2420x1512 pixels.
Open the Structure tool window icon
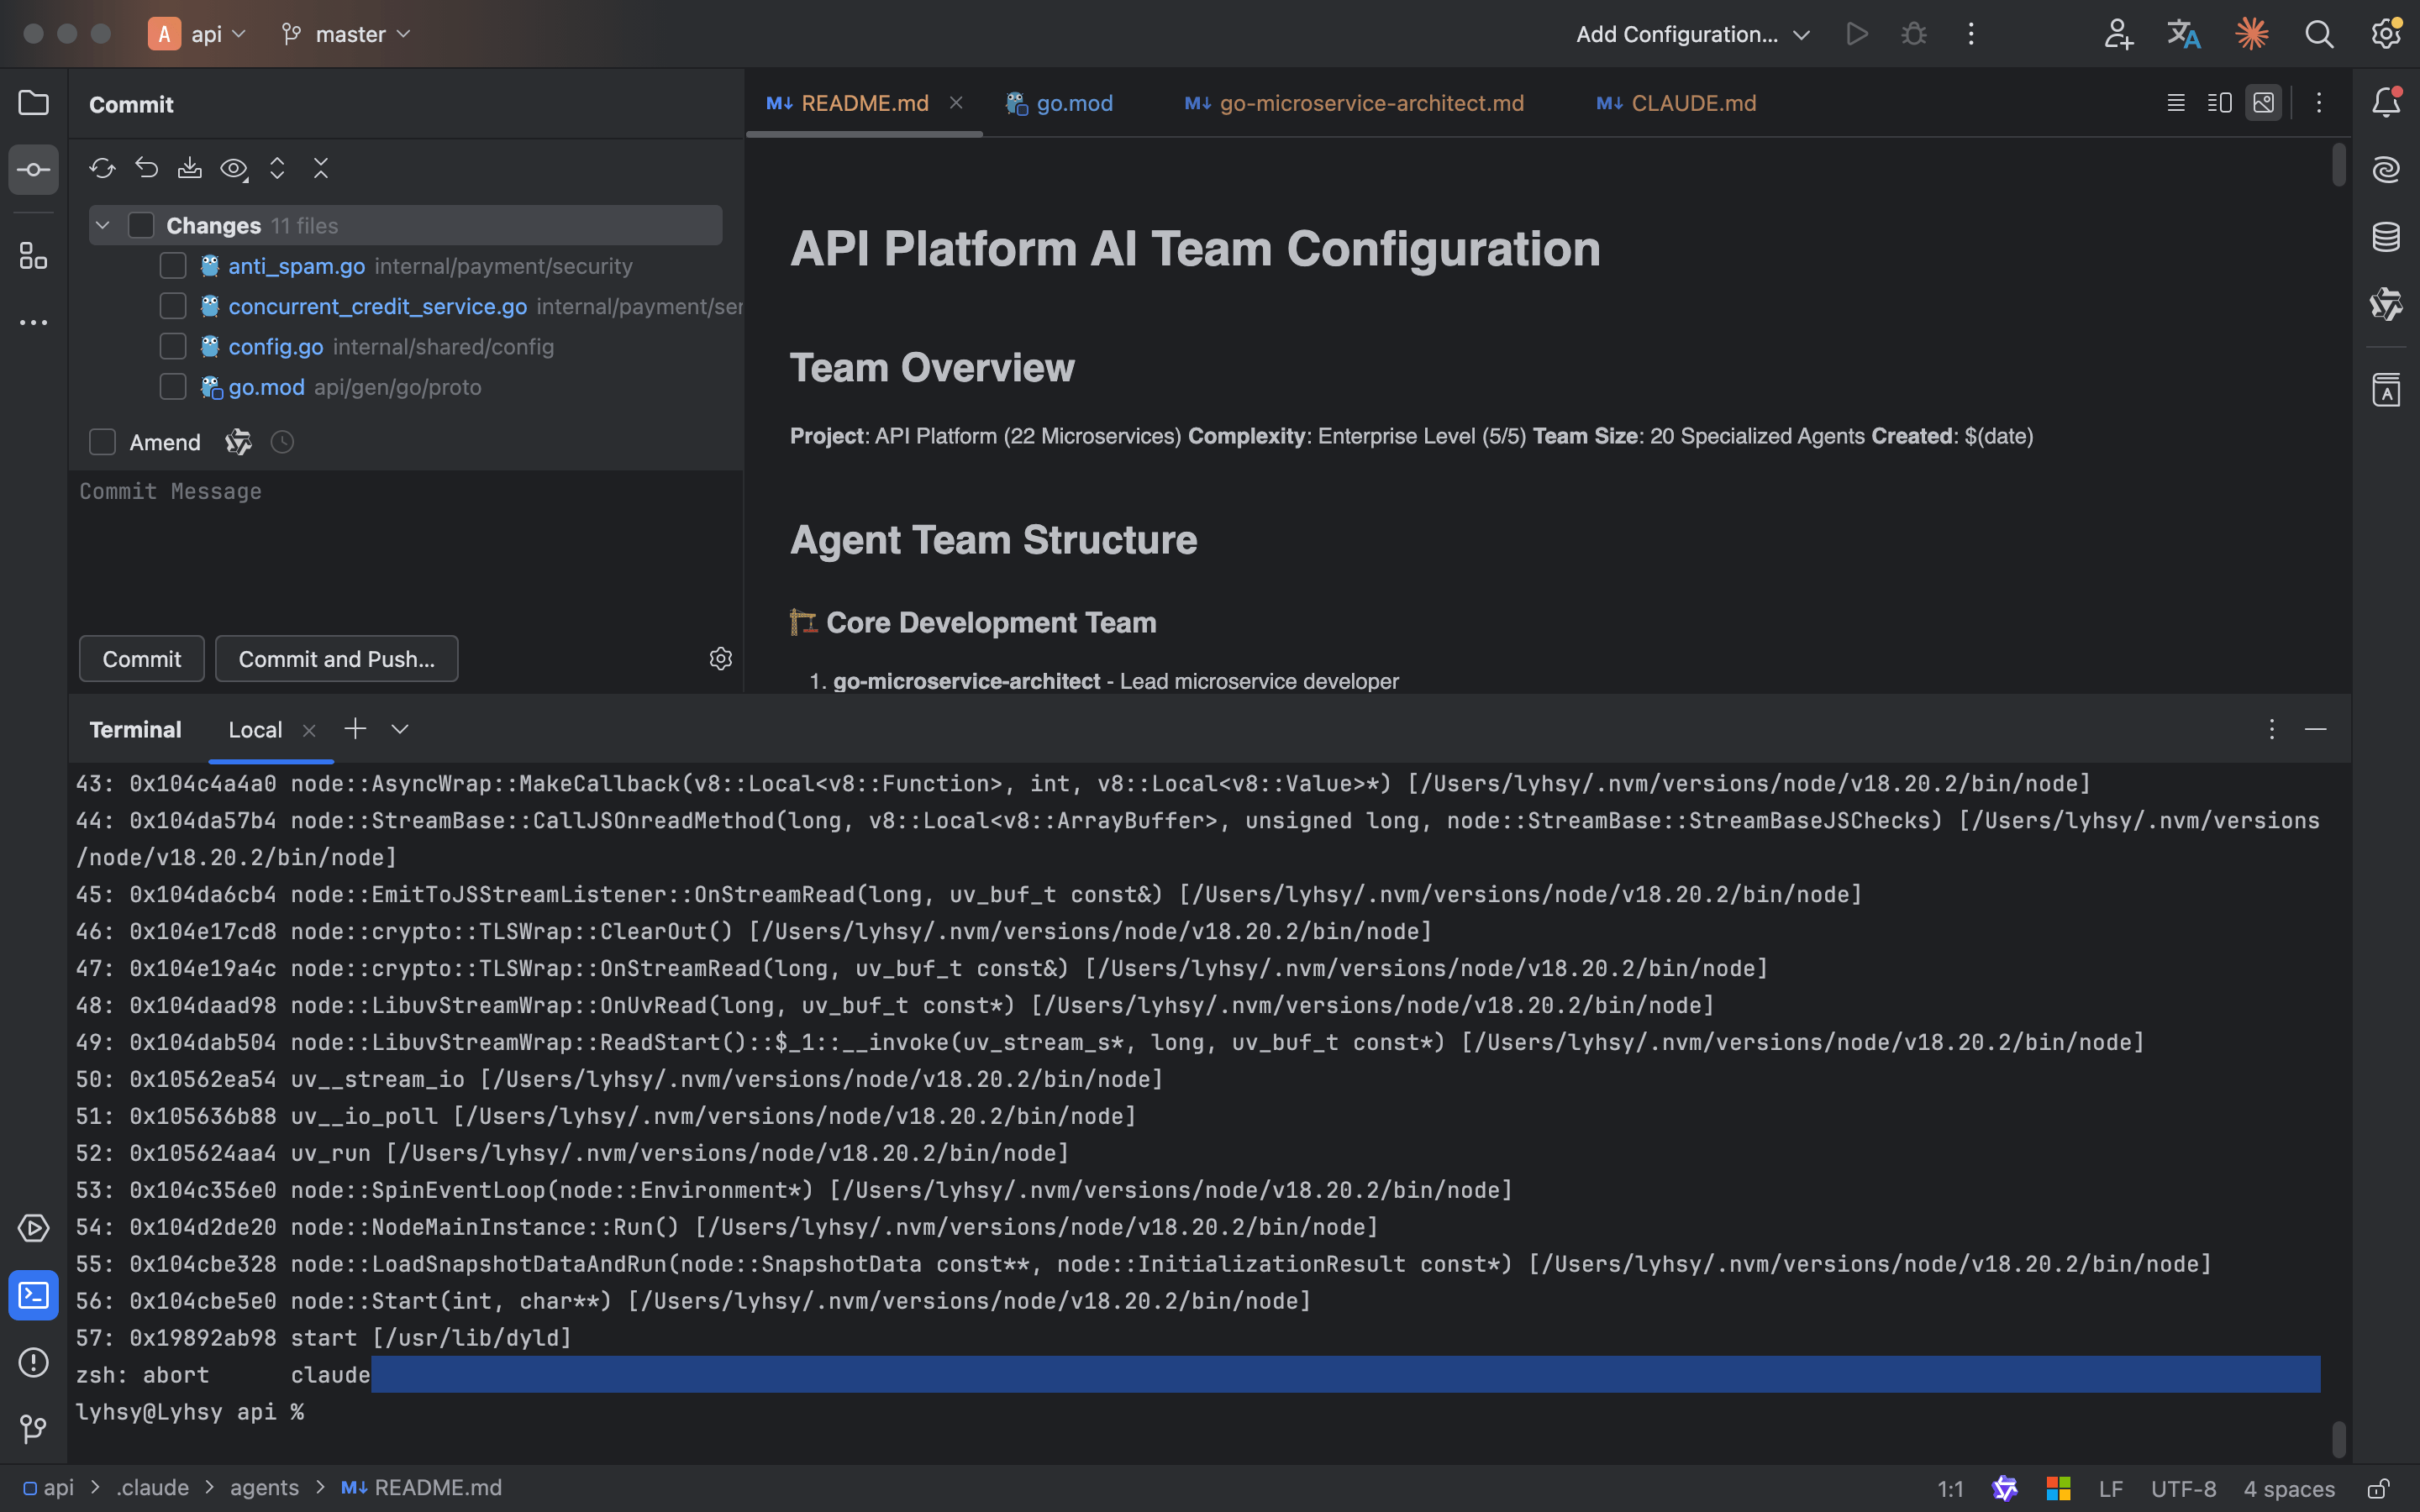pyautogui.click(x=33, y=256)
